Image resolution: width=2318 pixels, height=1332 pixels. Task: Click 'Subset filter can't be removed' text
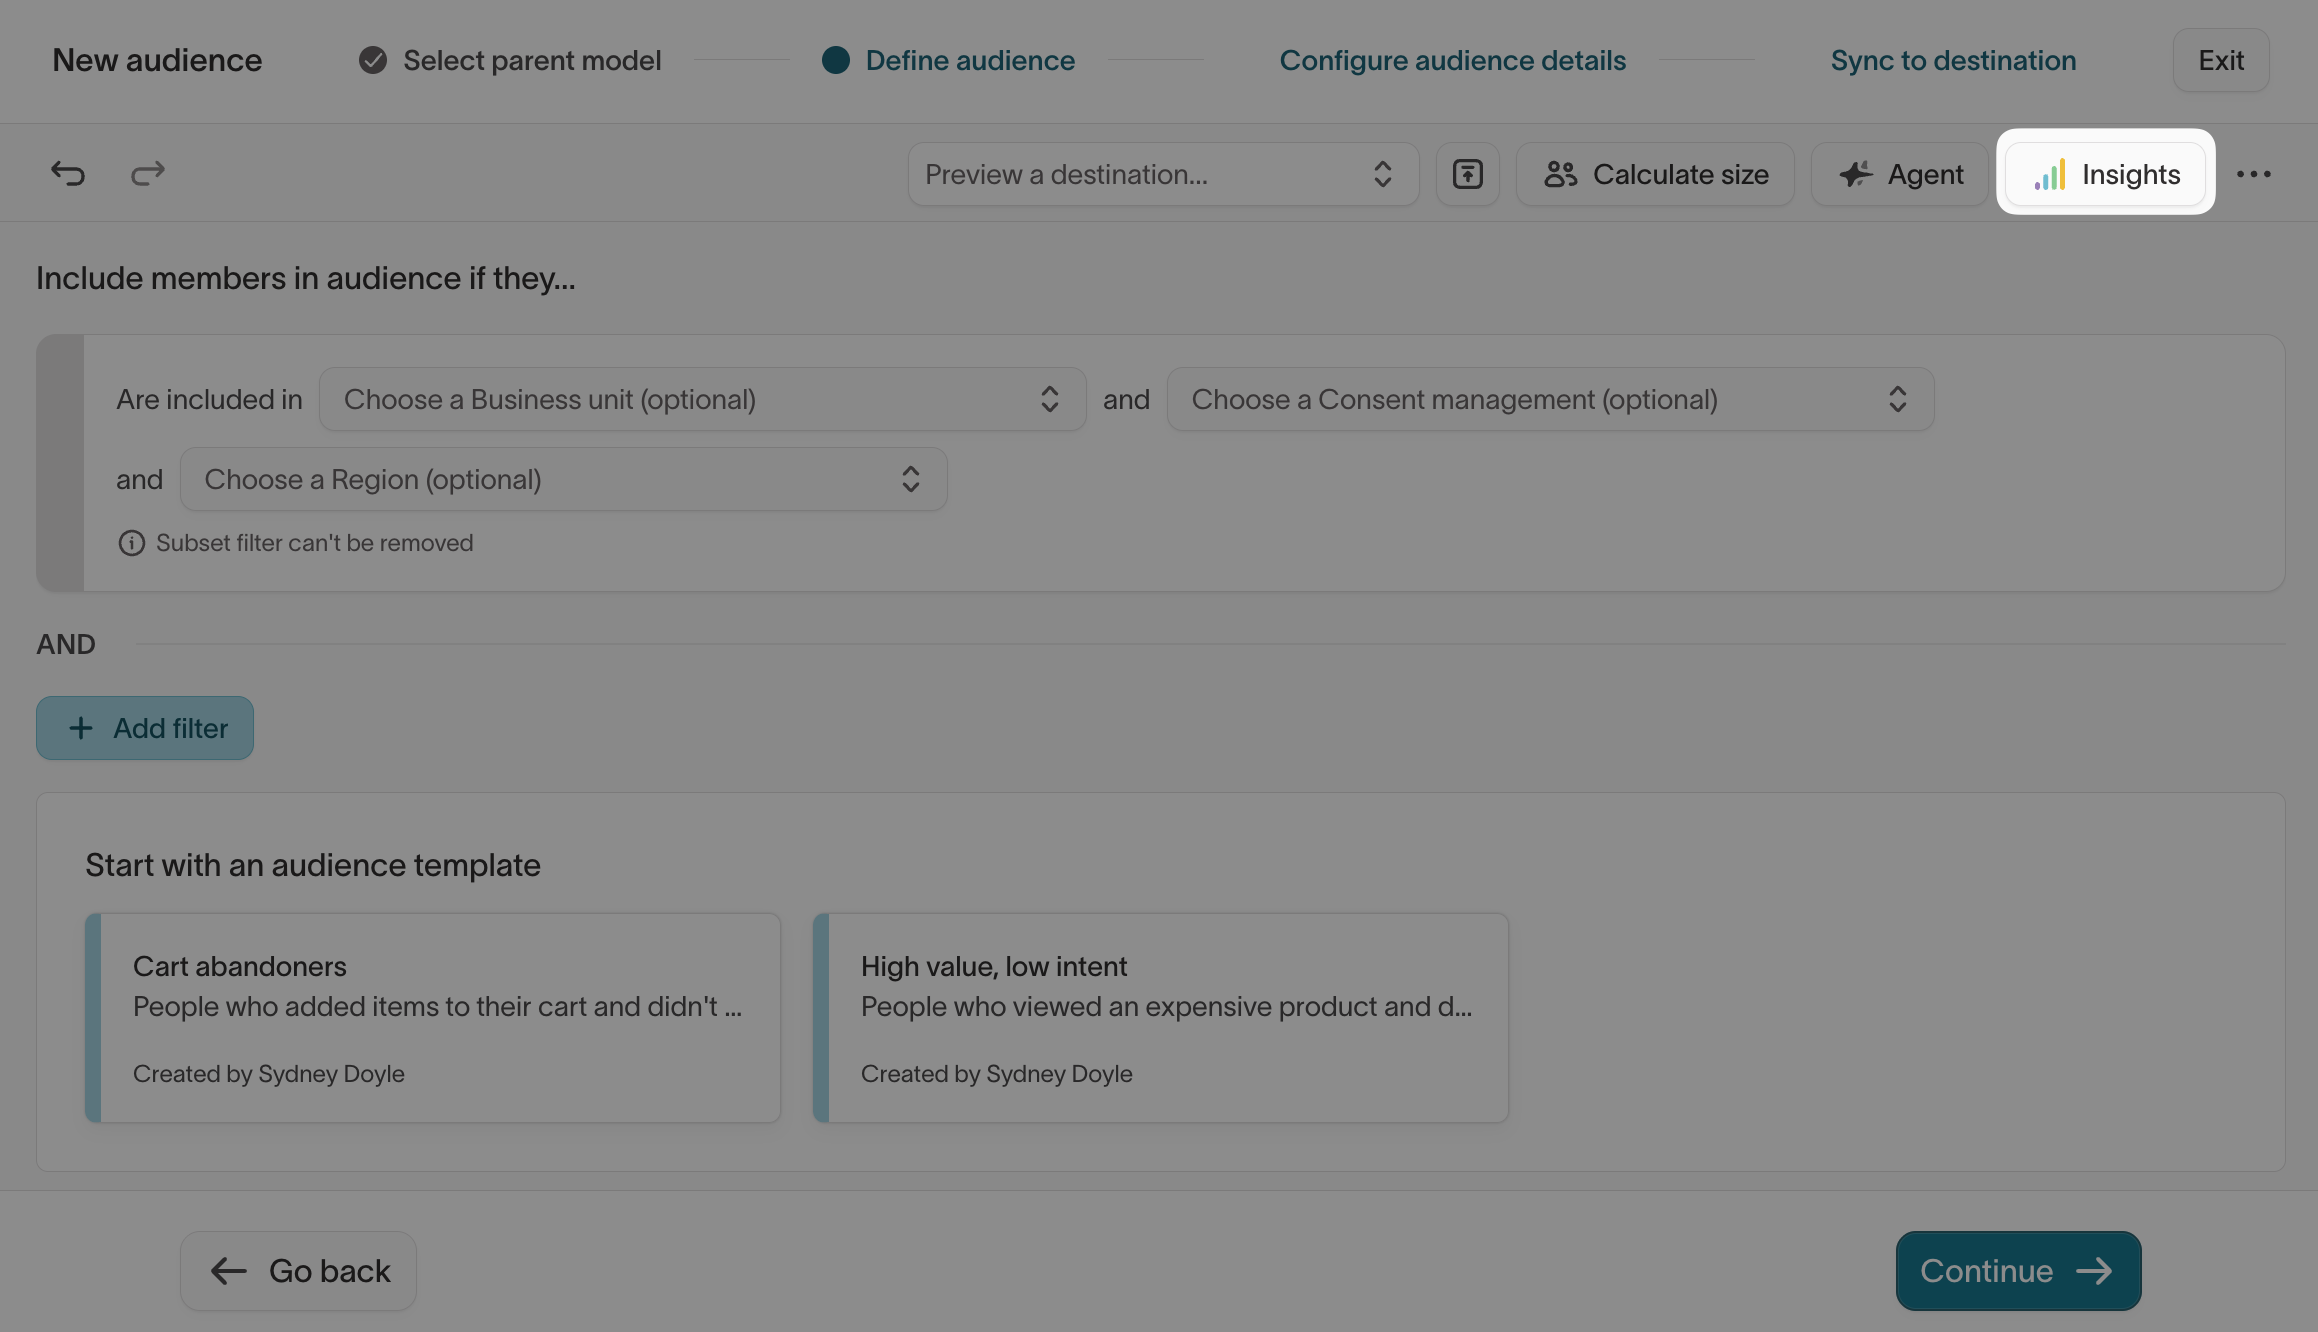pyautogui.click(x=314, y=543)
